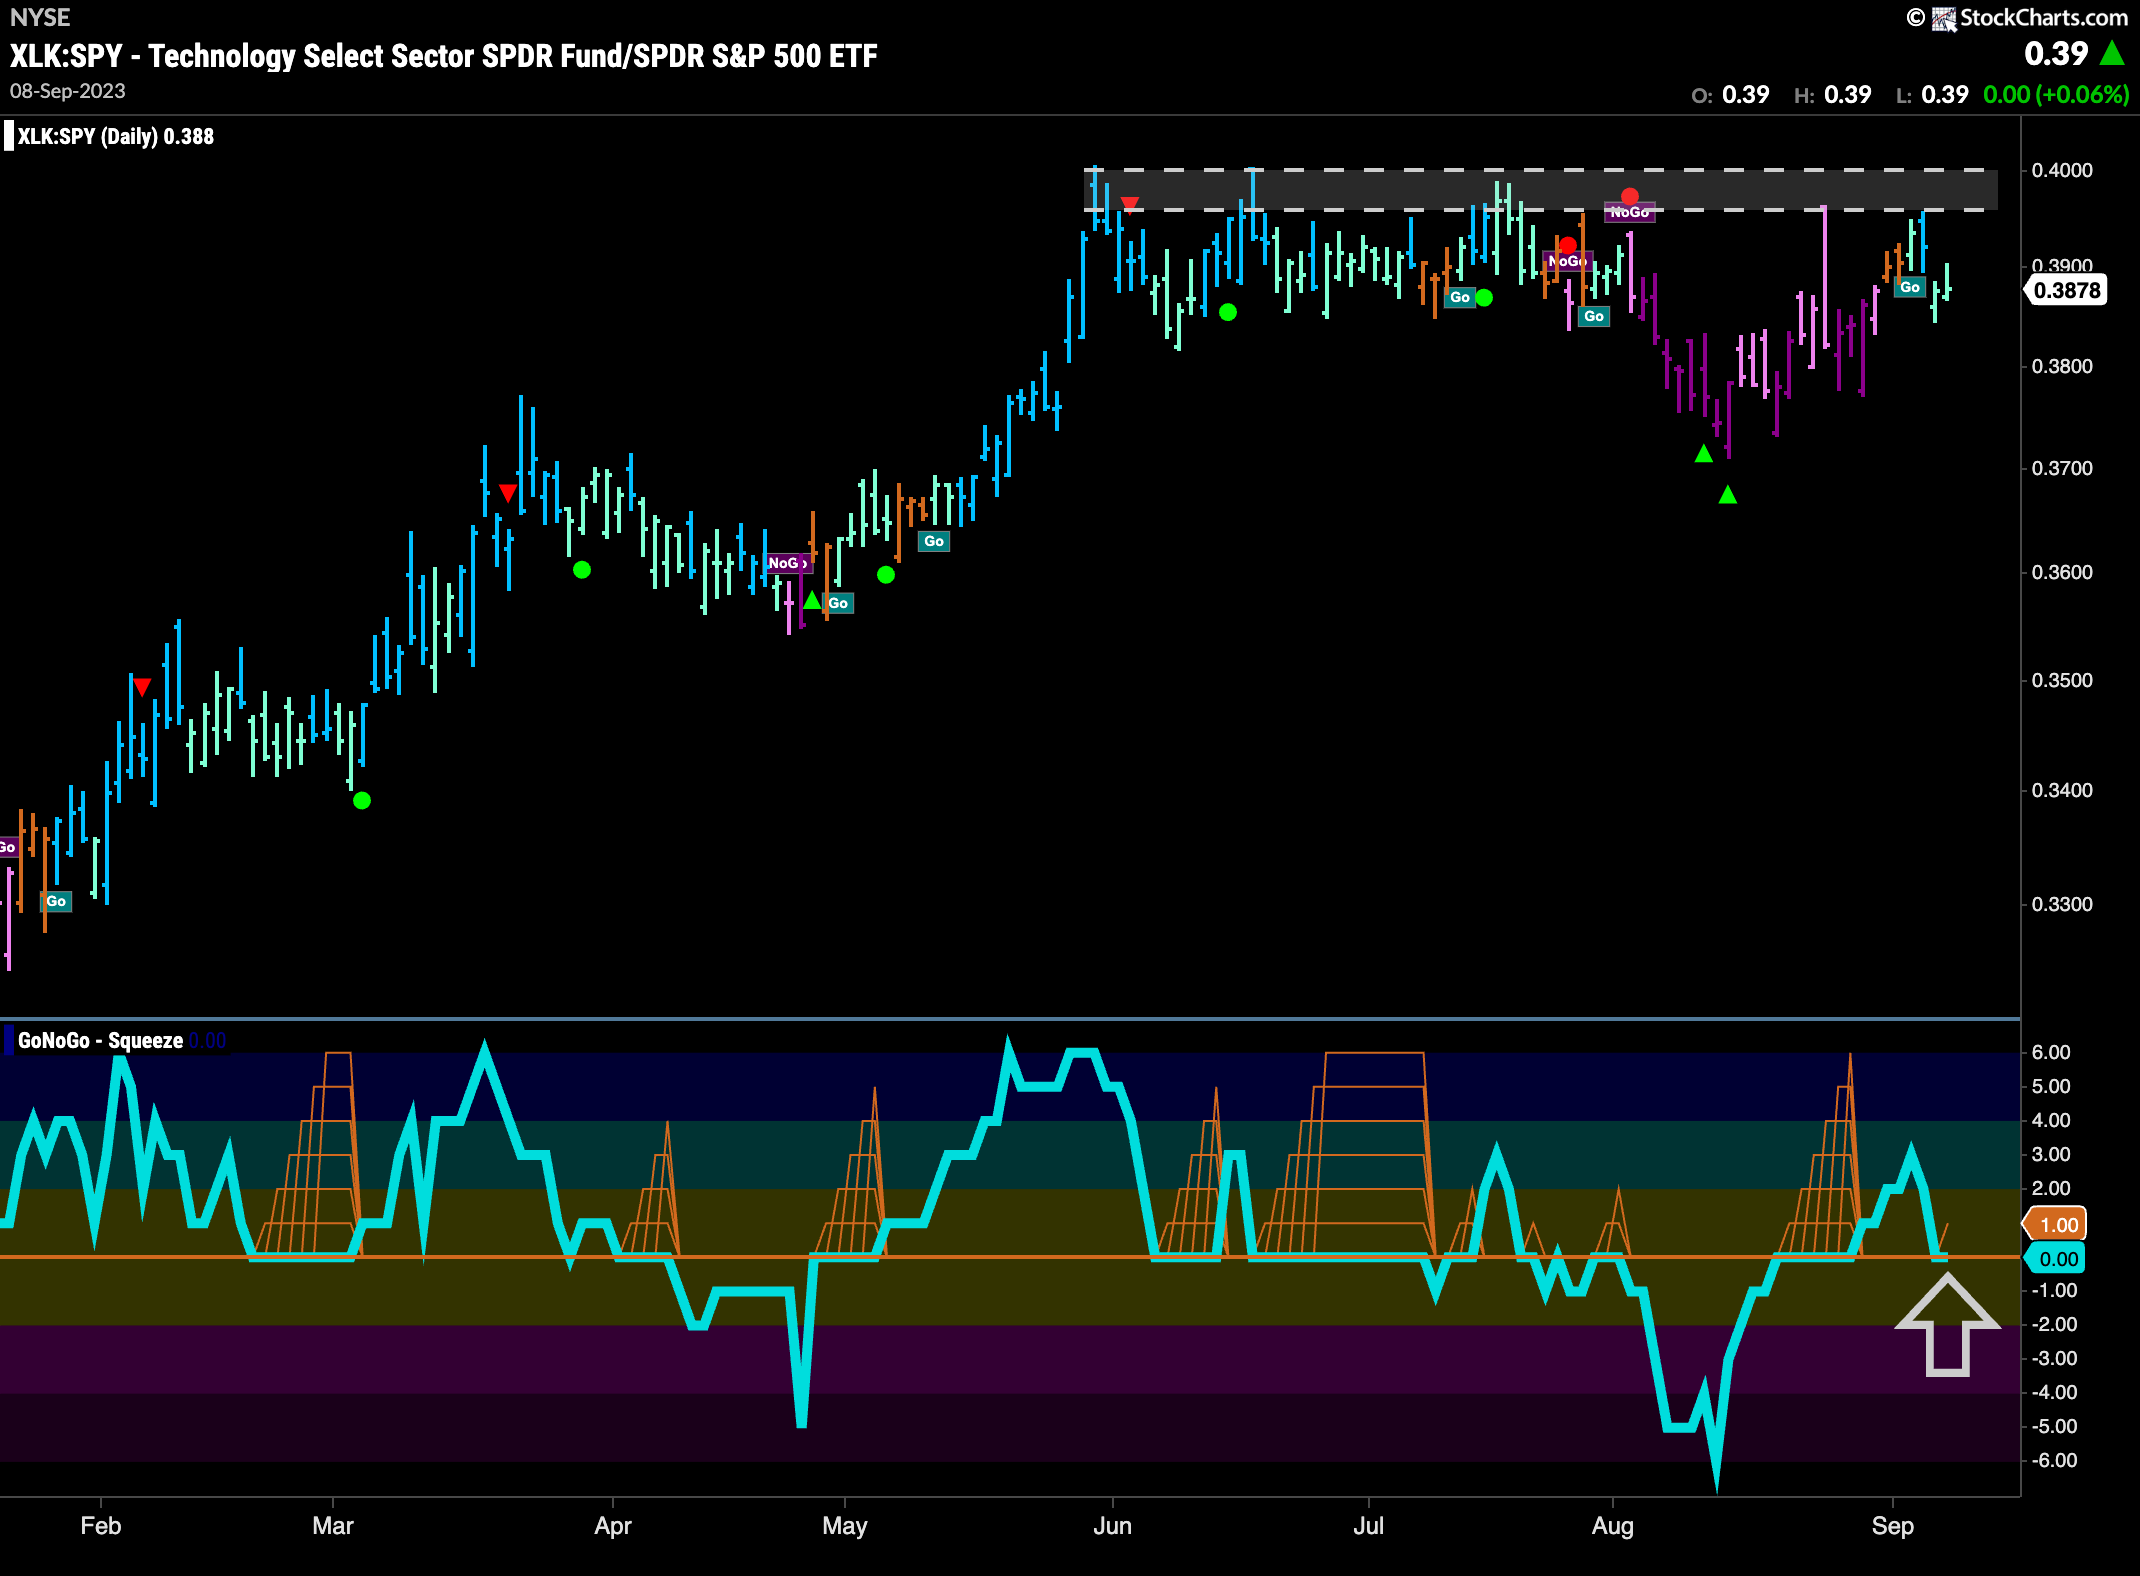Click the -3.00 oscillator axis label
Screen dimensions: 2140x1576
click(x=2053, y=1358)
